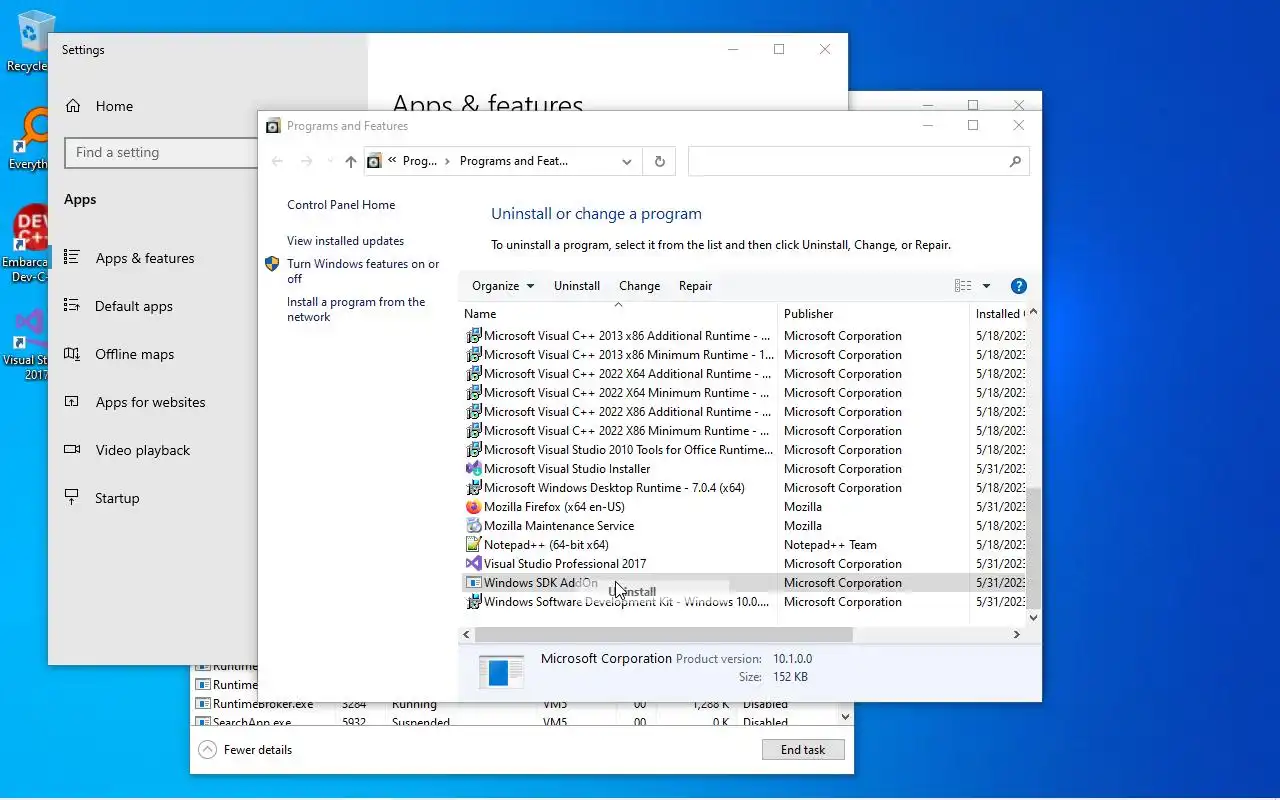Click the Apps & features list icon
The image size is (1280, 800).
(72, 257)
